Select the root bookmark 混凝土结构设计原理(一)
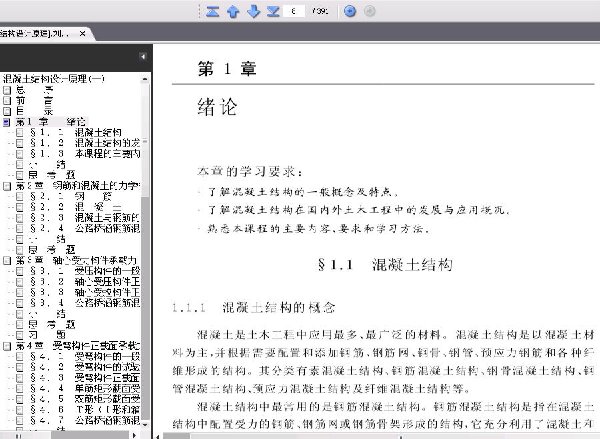 pyautogui.click(x=54, y=79)
